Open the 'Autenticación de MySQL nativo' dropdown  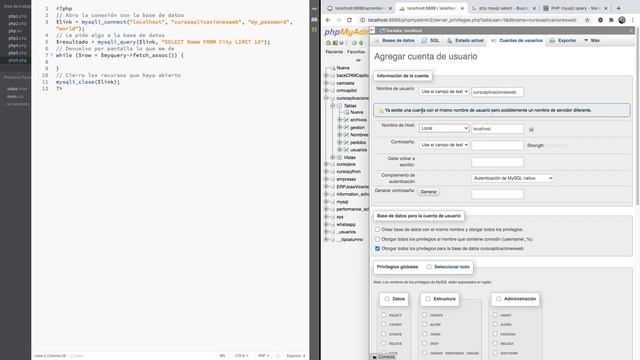(513, 178)
